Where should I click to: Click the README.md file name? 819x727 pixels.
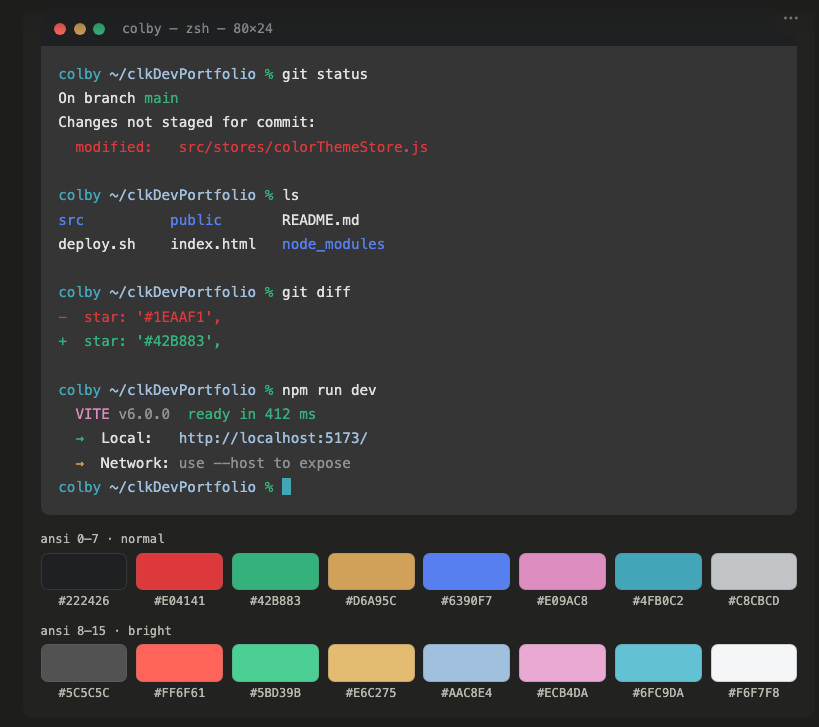(321, 220)
